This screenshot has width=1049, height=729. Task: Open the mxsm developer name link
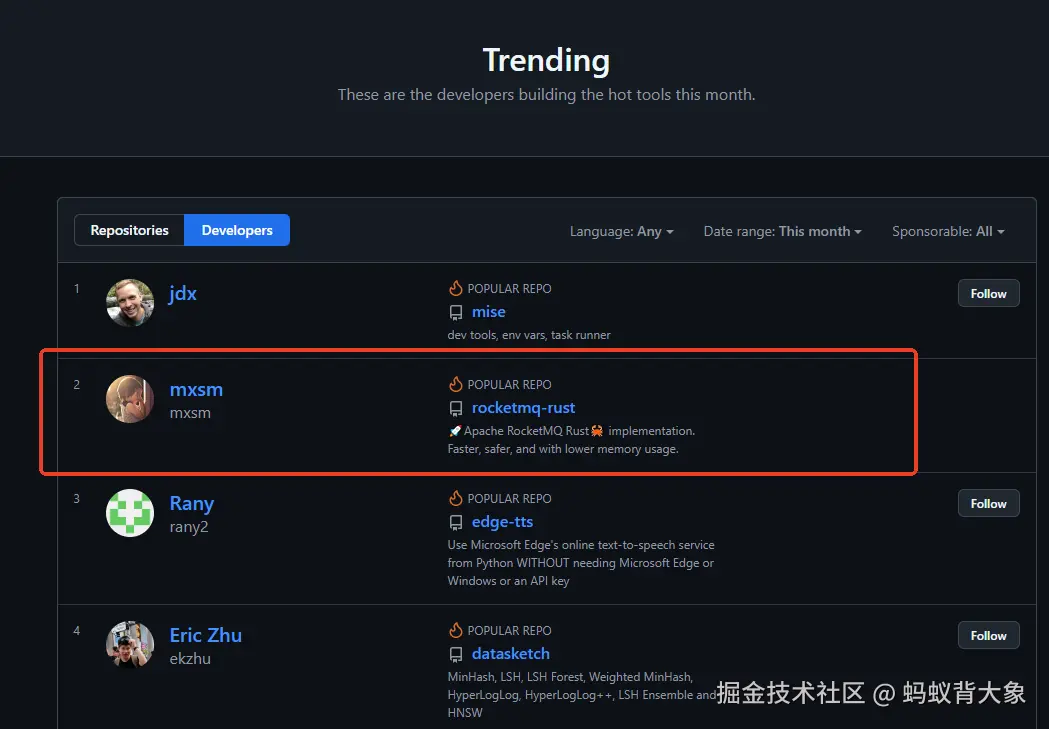tap(196, 389)
